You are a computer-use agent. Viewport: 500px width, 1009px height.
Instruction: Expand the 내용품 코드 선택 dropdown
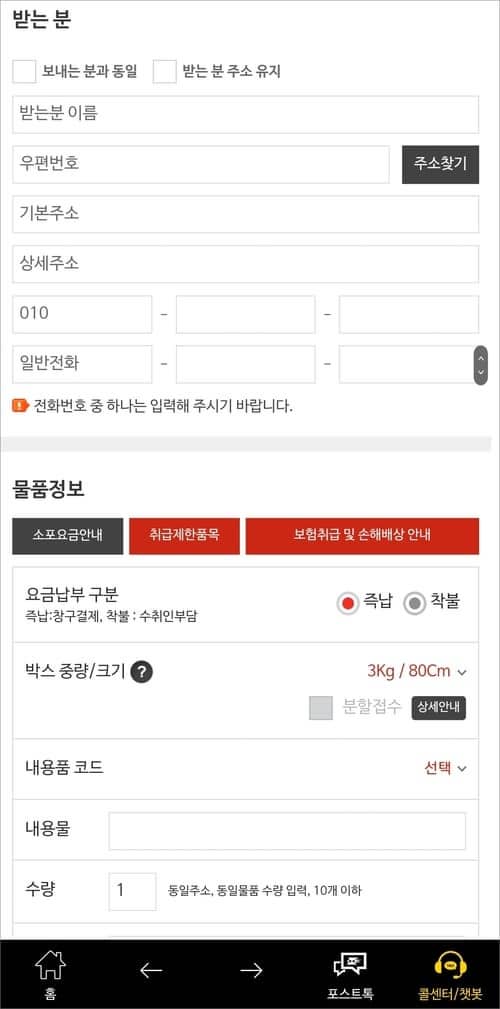click(x=445, y=768)
